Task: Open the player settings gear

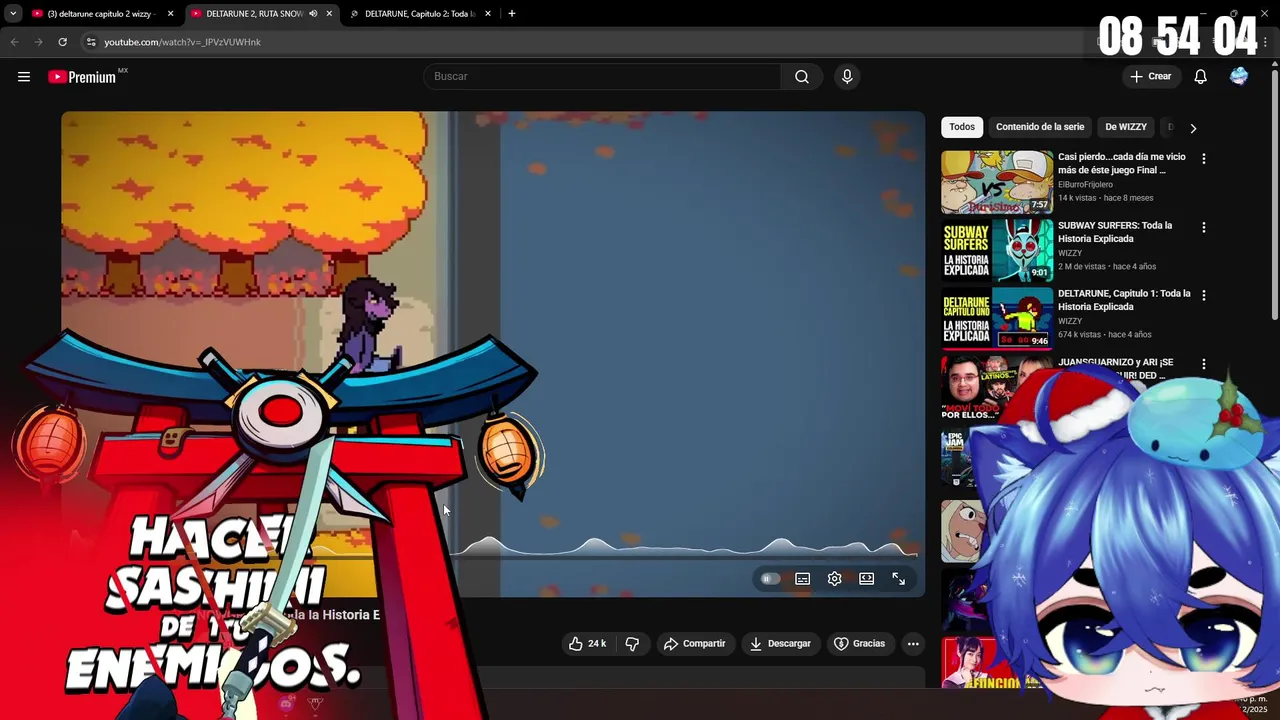Action: point(834,578)
